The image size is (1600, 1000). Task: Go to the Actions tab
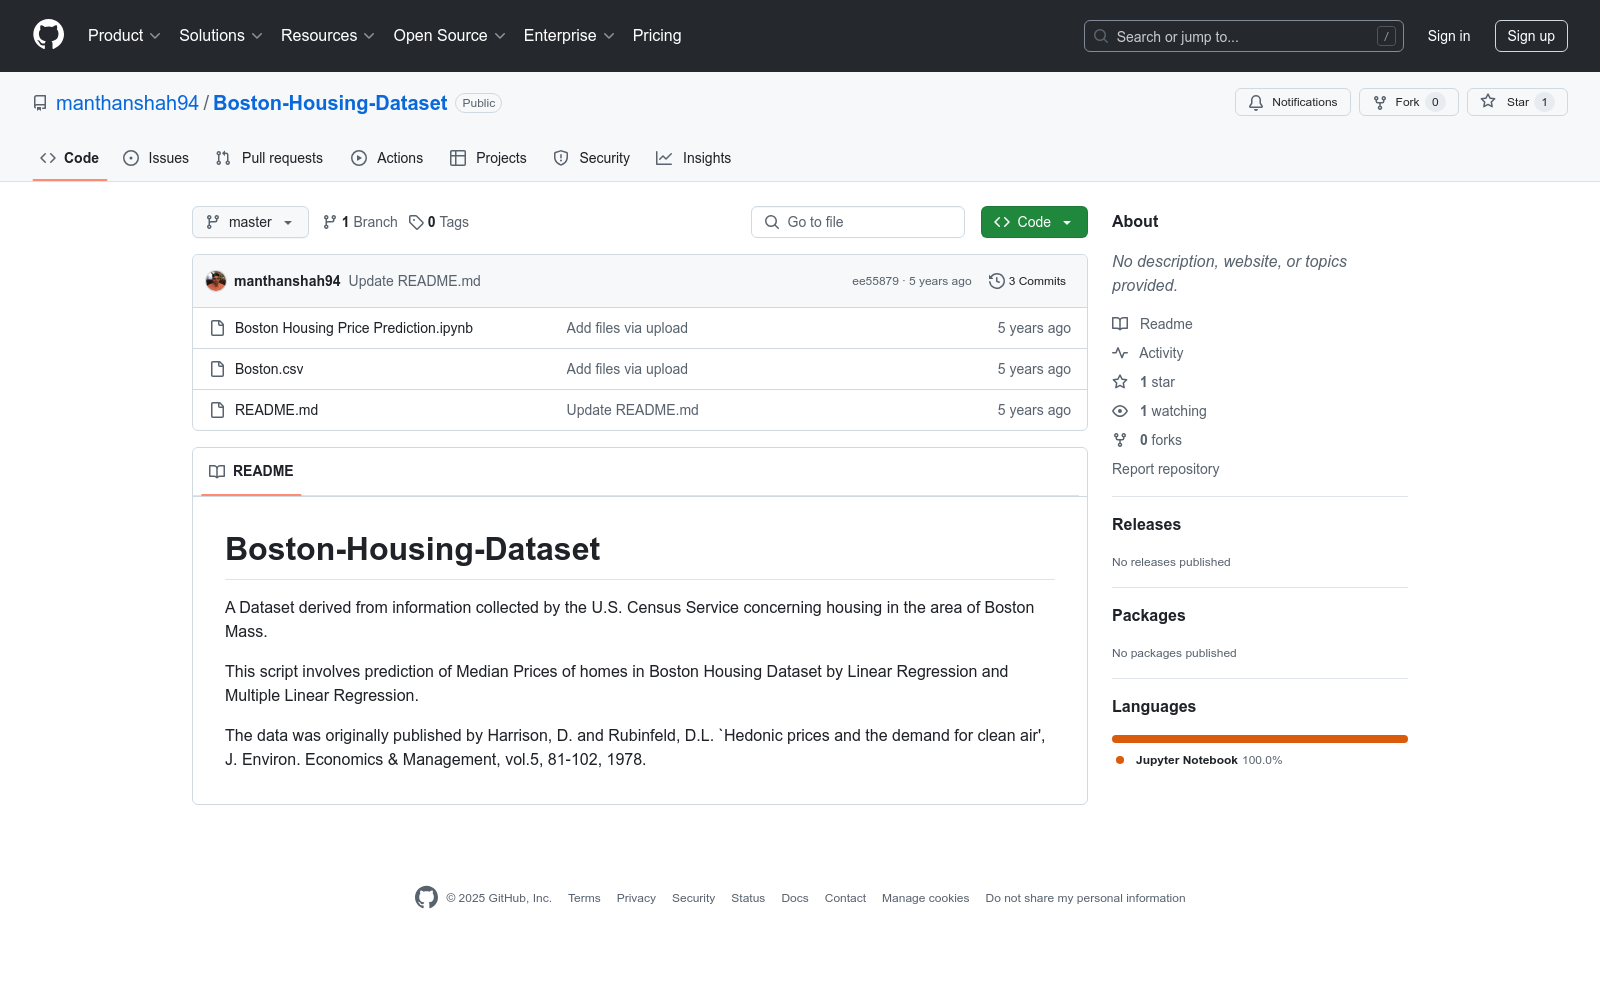(x=387, y=158)
